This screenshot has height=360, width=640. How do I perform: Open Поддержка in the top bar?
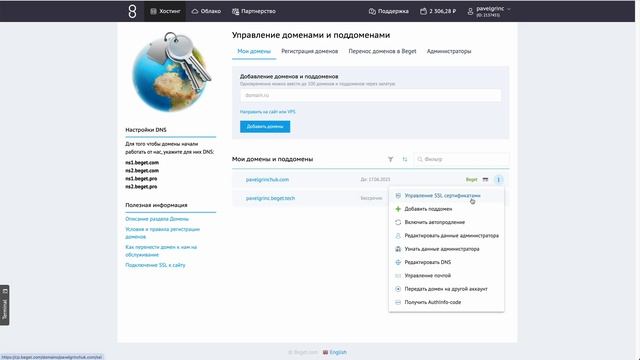pyautogui.click(x=389, y=11)
